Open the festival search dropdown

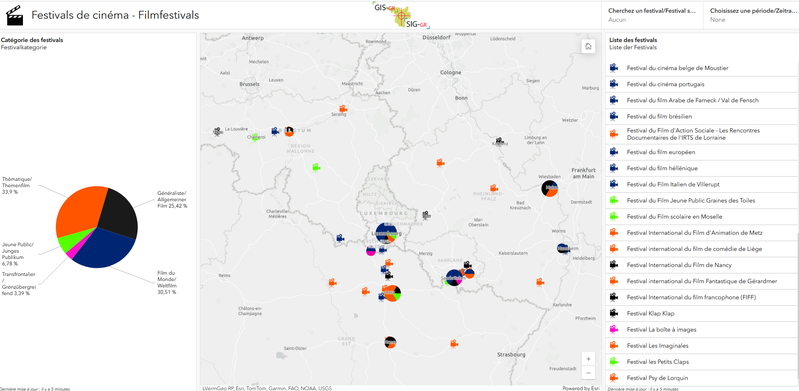pyautogui.click(x=652, y=15)
